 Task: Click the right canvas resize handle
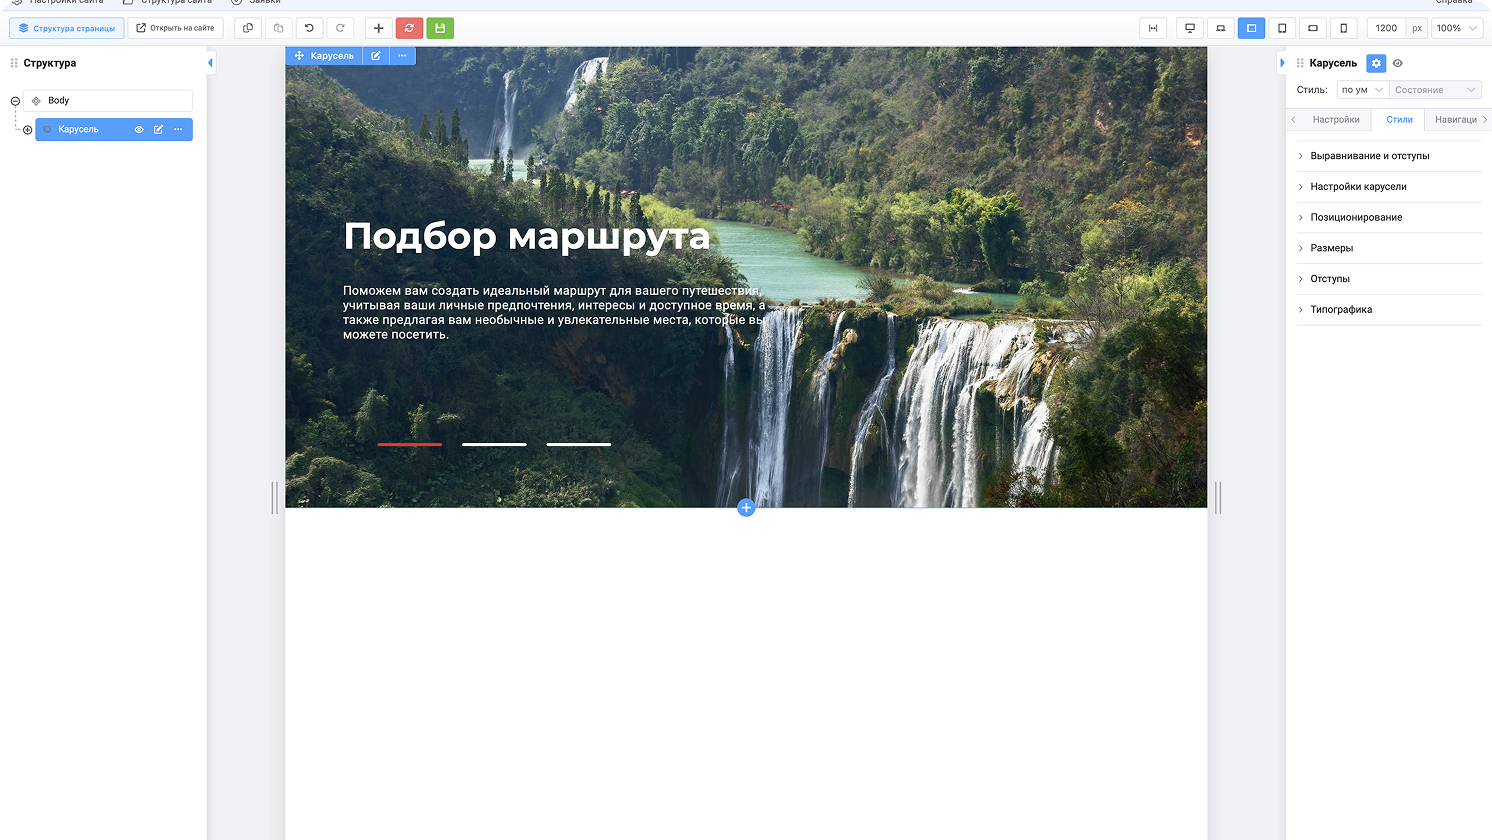[x=1218, y=498]
